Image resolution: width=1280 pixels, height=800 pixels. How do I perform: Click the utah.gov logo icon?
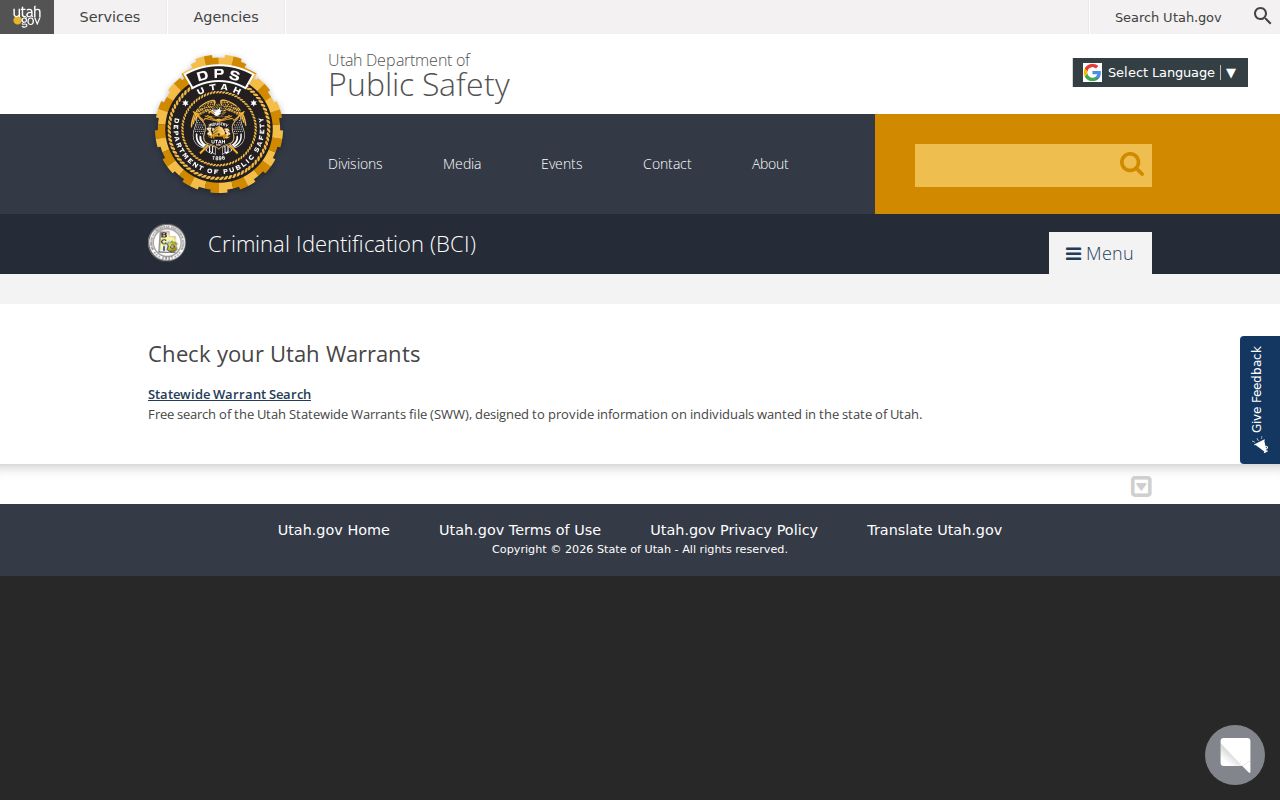point(27,17)
